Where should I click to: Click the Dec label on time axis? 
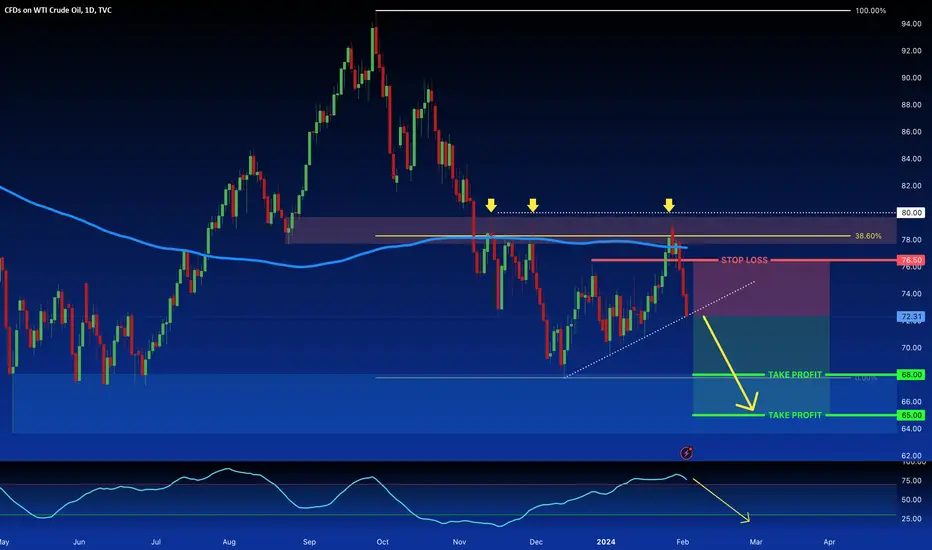tap(536, 542)
